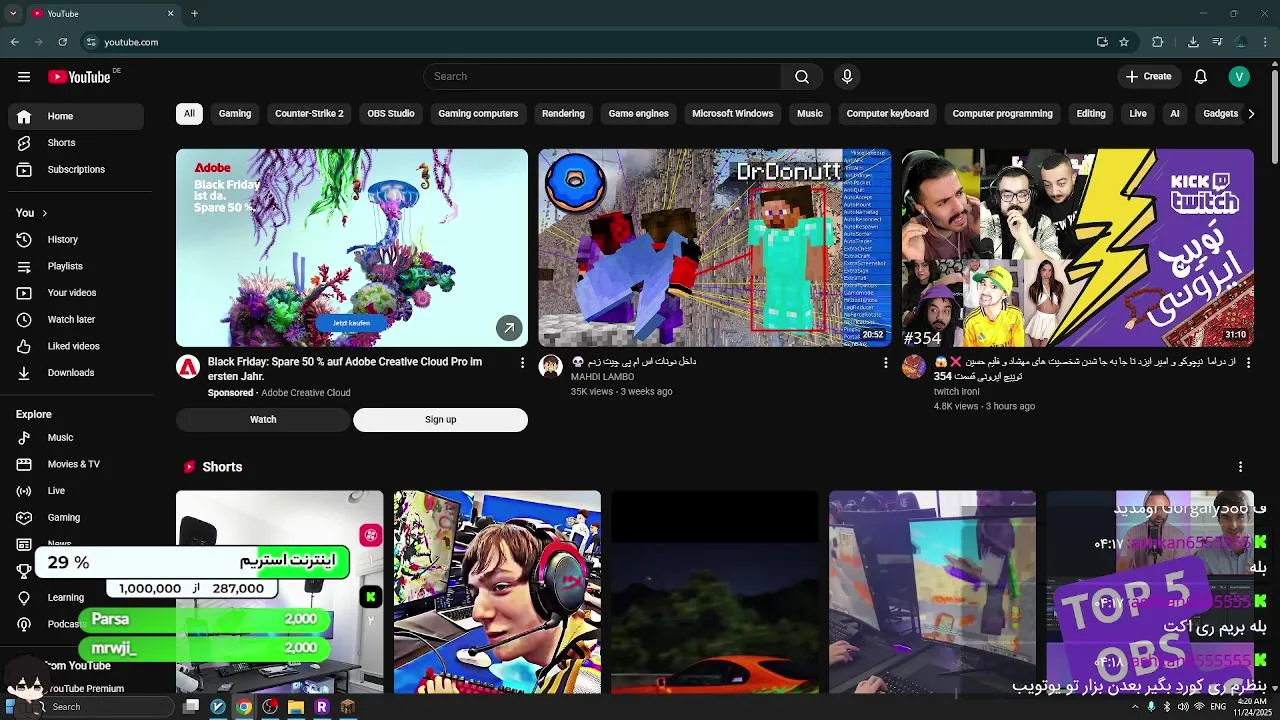Reload the page in Chrome
This screenshot has width=1280, height=720.
click(63, 42)
